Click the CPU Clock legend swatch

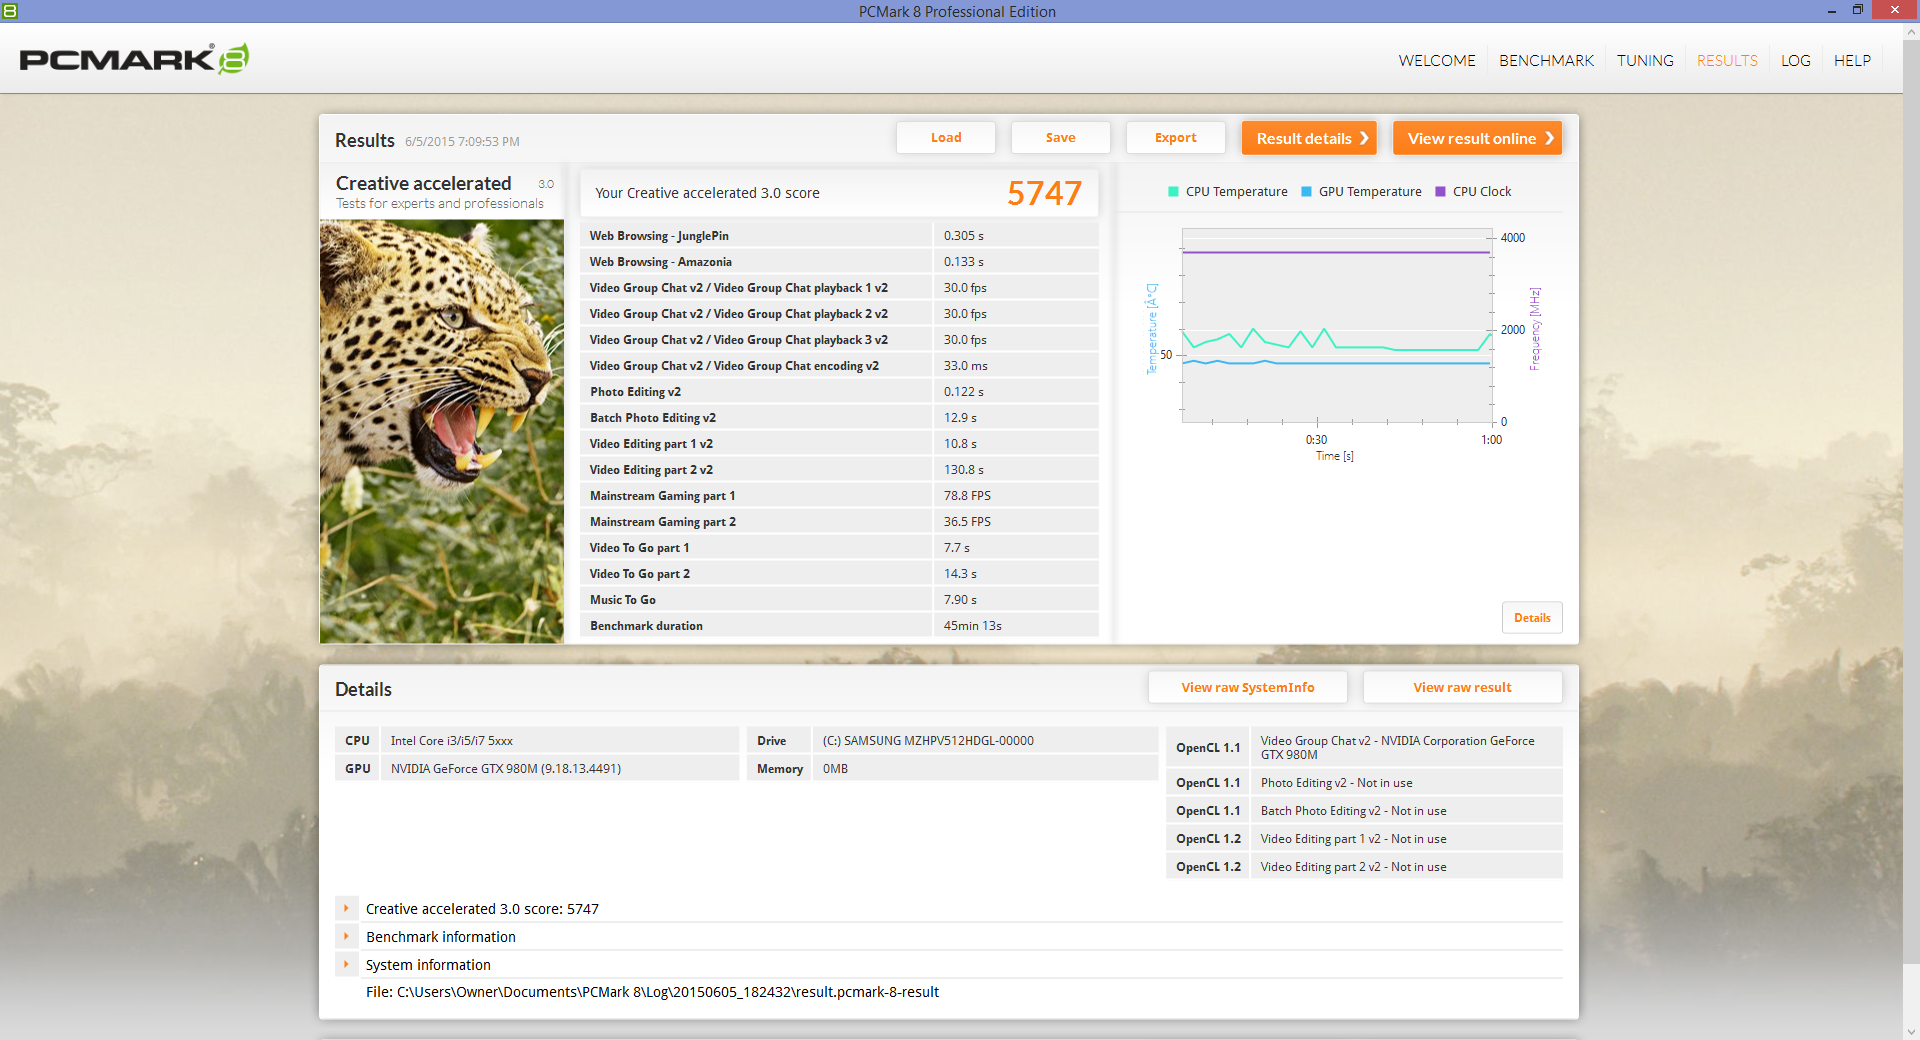[1440, 192]
